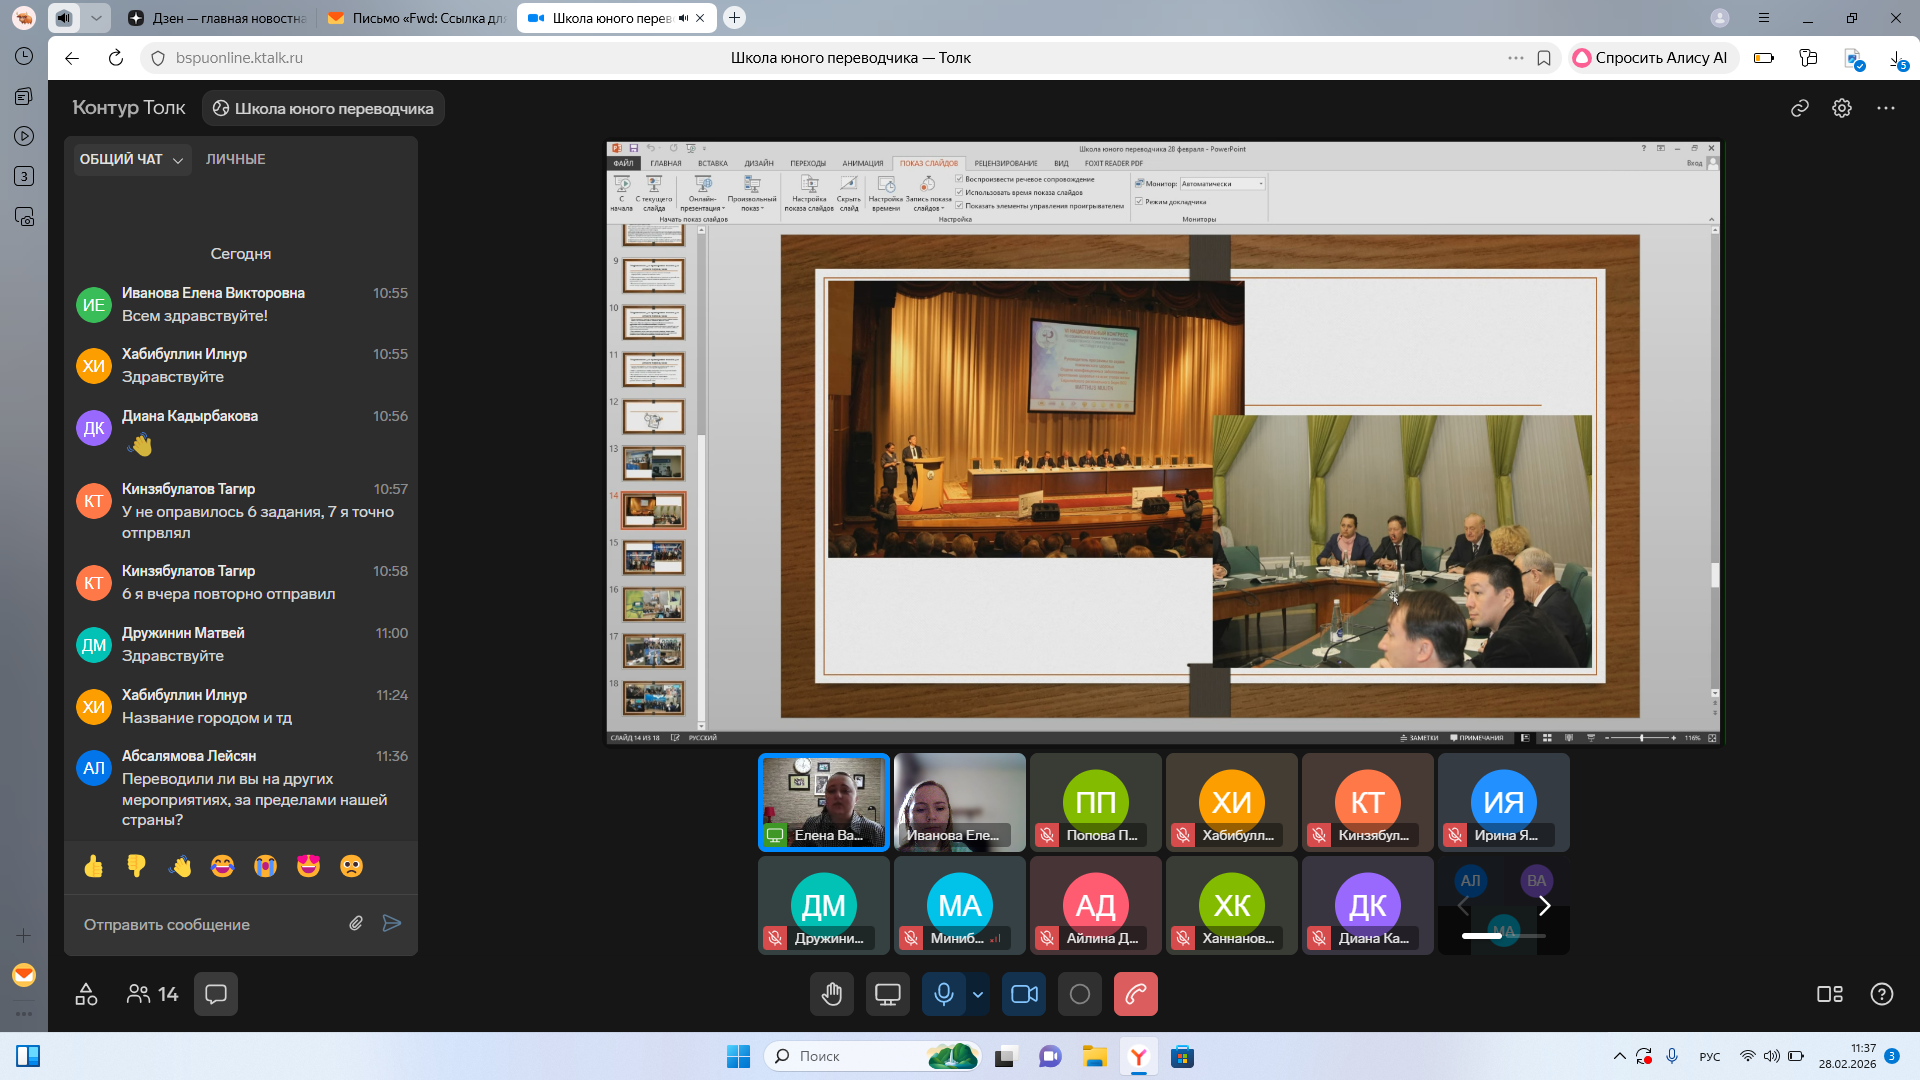
Task: Switch to the ЛИЧНЫЕ chat tab
Action: click(236, 159)
